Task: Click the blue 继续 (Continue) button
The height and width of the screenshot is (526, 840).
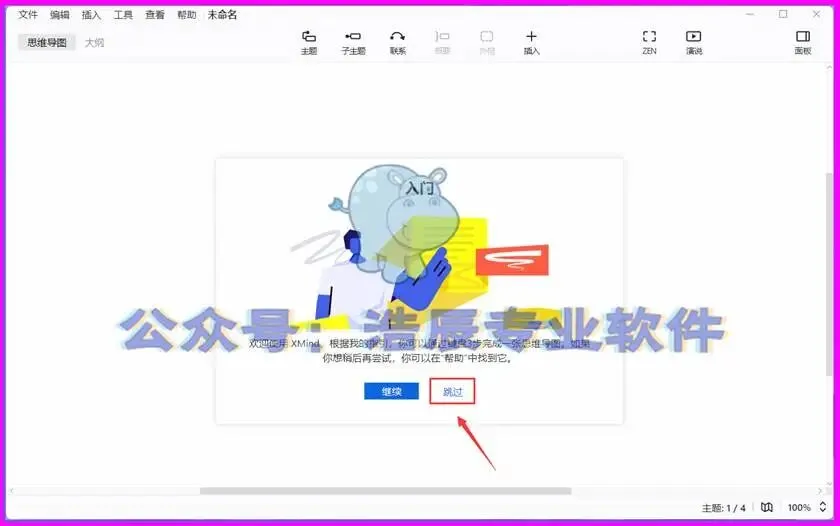Action: [392, 392]
